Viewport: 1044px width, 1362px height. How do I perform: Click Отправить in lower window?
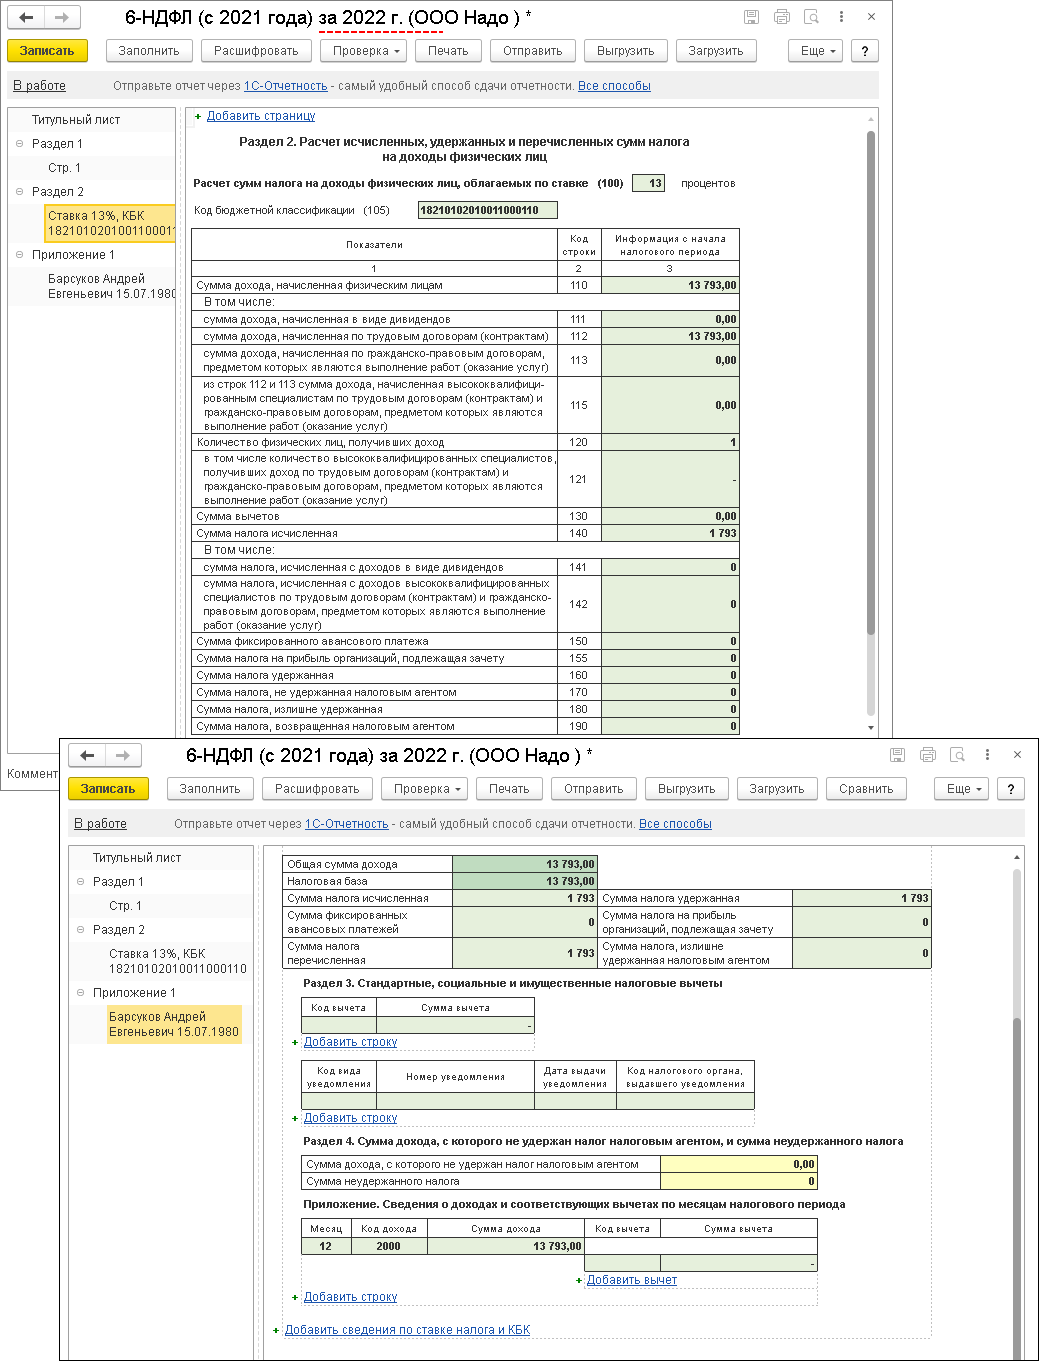click(594, 789)
